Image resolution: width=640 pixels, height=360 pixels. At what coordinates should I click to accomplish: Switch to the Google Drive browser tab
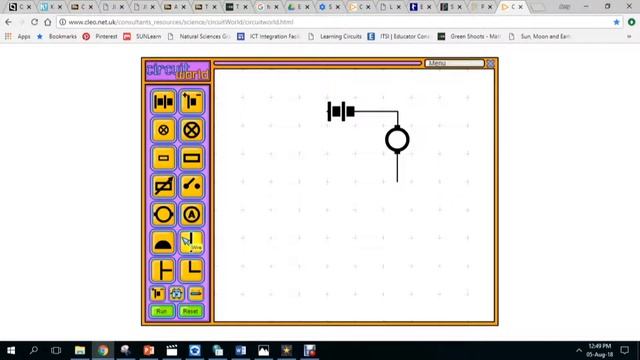(x=298, y=7)
